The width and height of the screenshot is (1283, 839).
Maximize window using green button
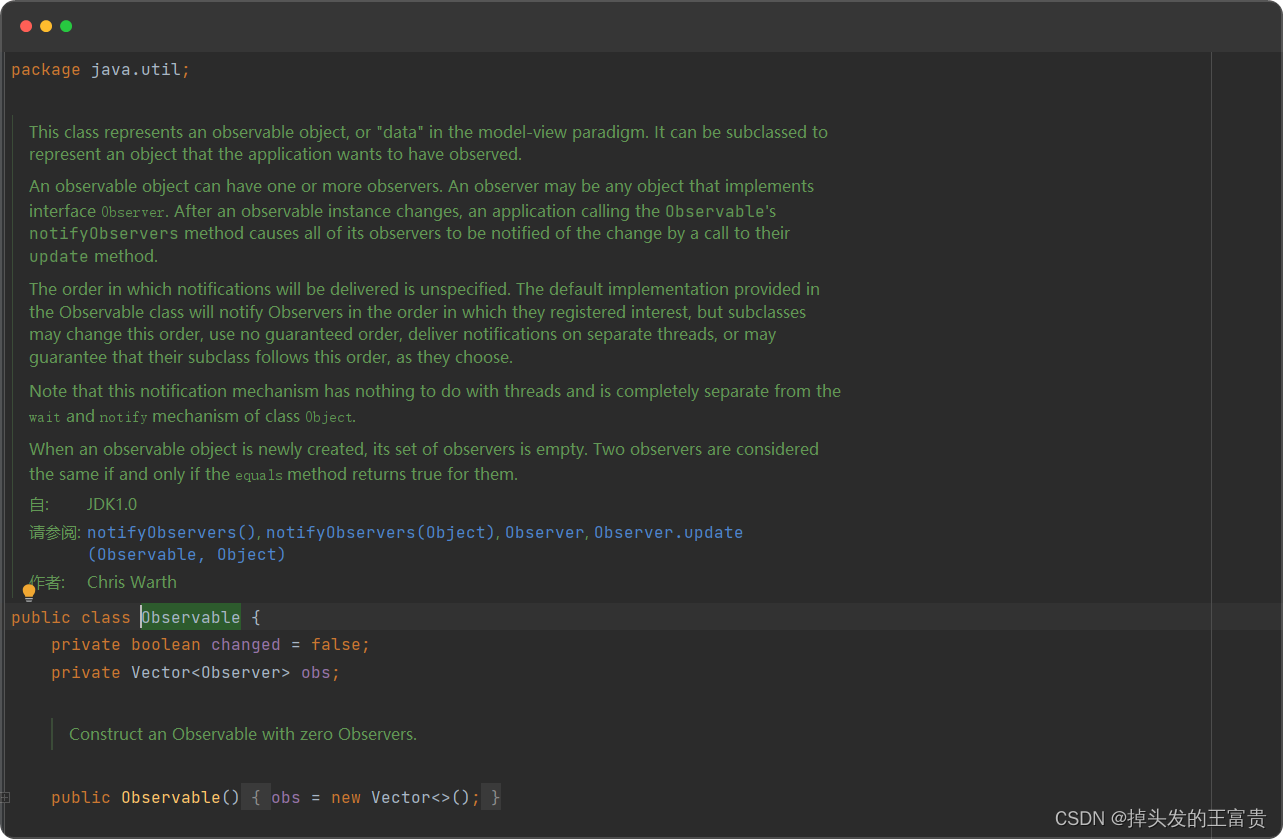tap(66, 26)
